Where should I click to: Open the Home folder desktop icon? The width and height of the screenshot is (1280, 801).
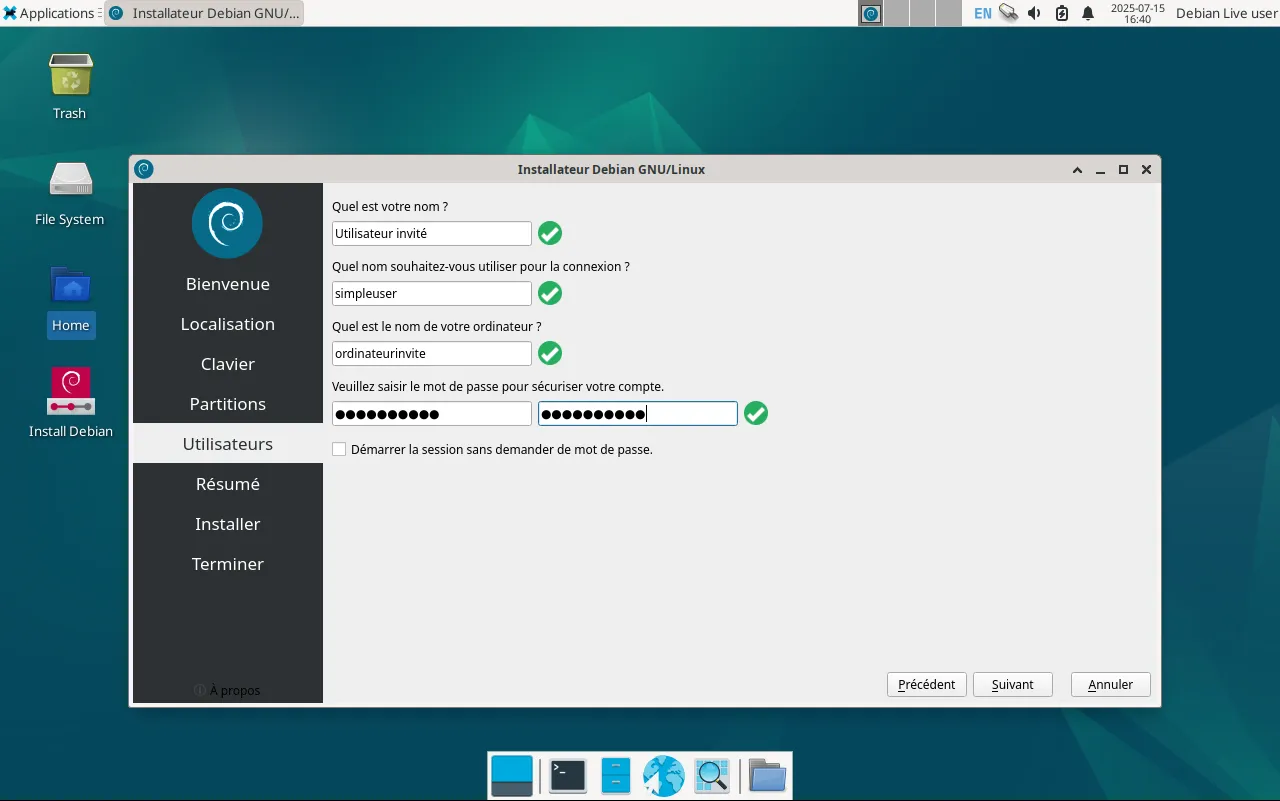tap(70, 289)
